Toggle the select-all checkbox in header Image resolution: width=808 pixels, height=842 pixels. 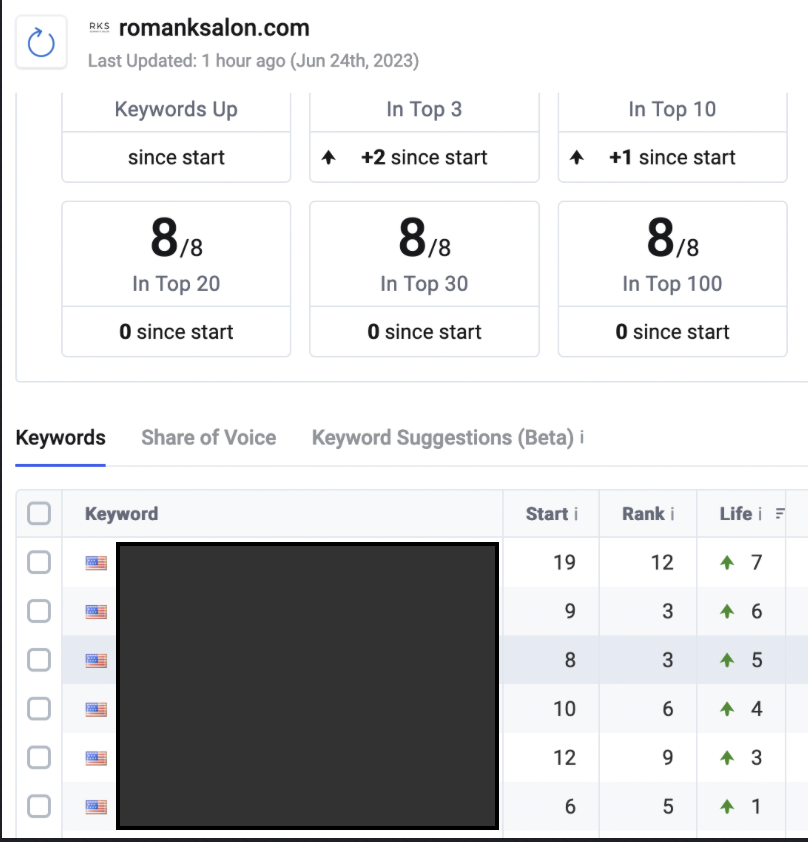(x=39, y=513)
